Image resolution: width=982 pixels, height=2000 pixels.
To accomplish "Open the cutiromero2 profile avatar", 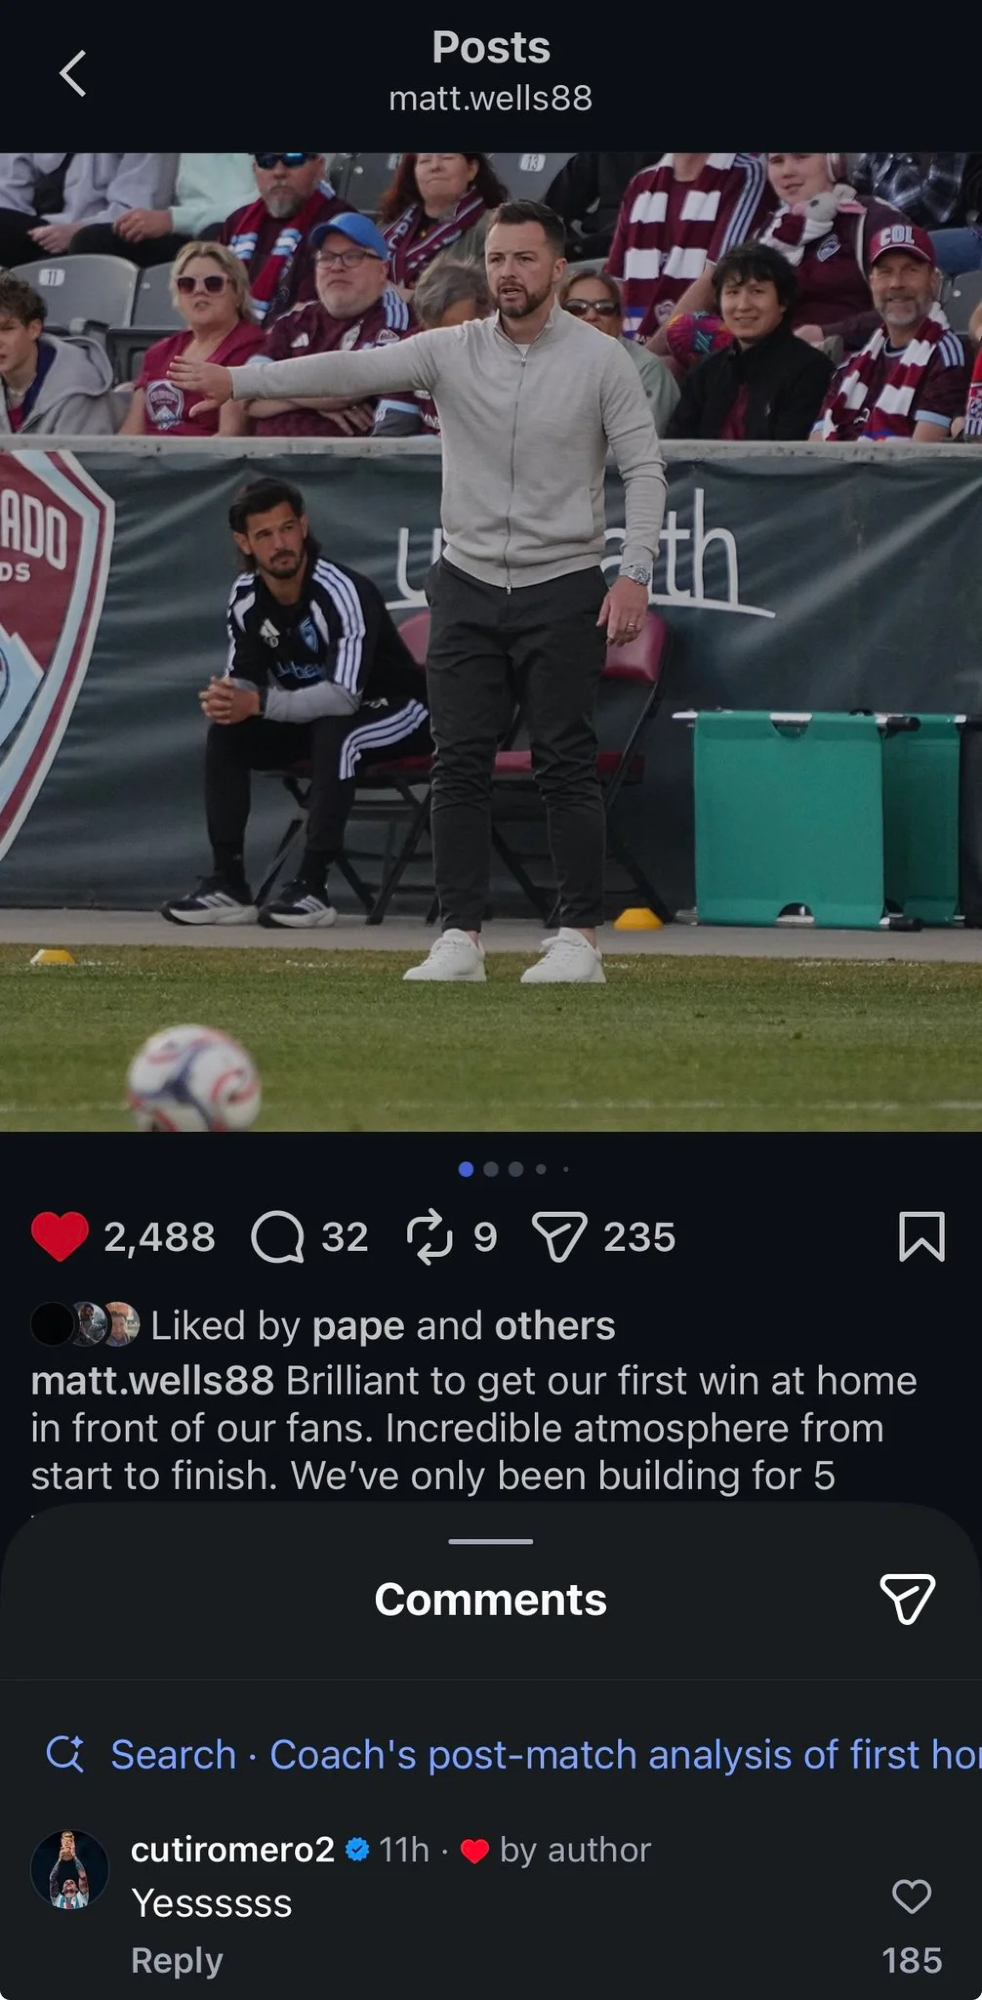I will 69,1870.
